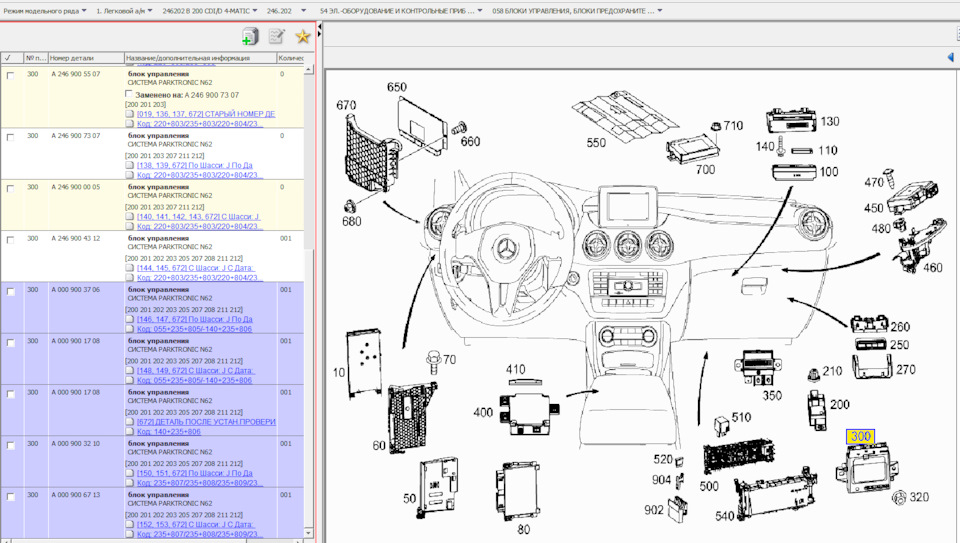
Task: Click the gold star favorites icon
Action: click(x=302, y=37)
